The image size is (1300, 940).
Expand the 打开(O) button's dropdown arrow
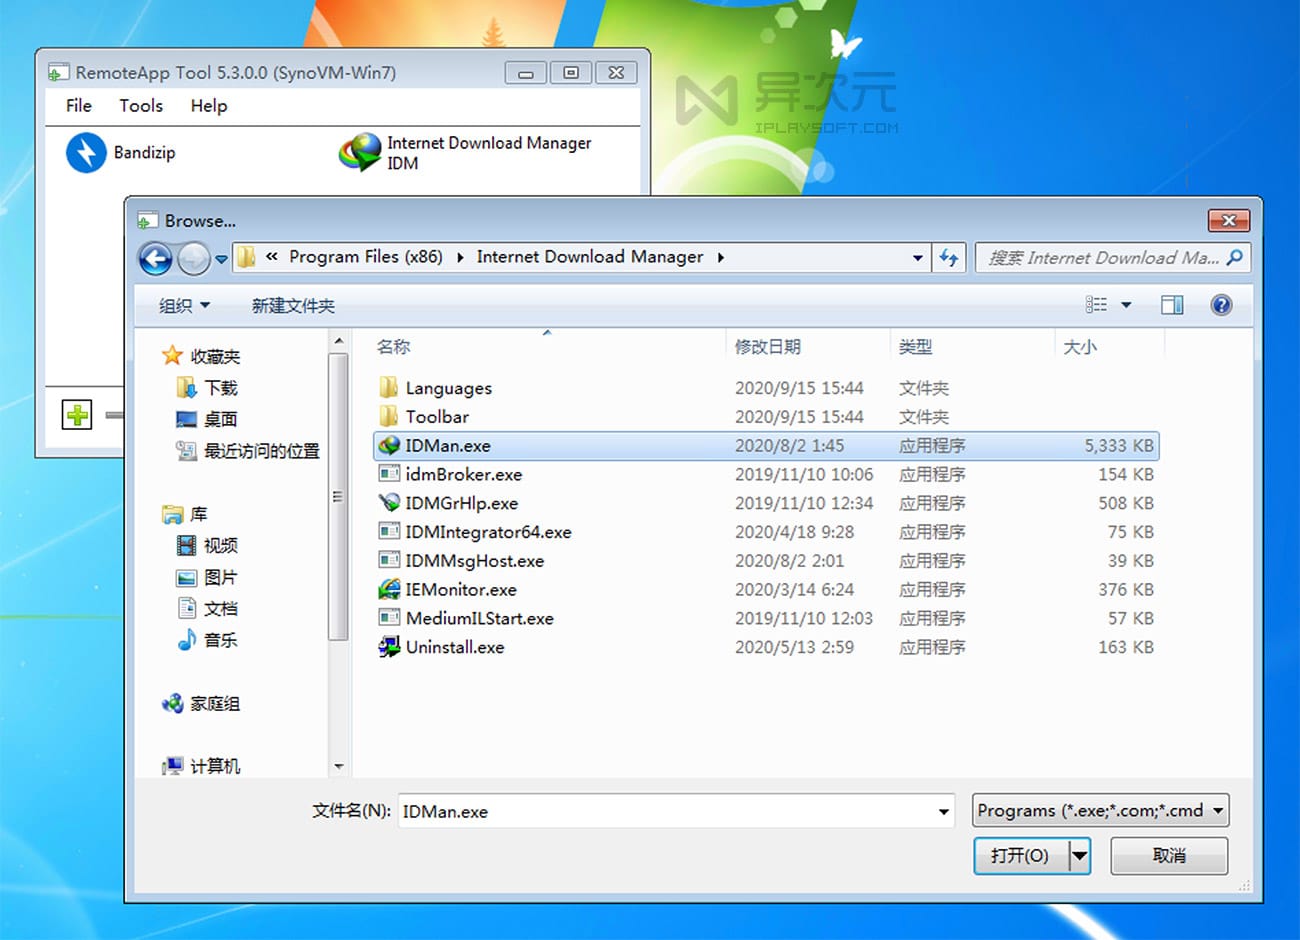(x=1078, y=856)
